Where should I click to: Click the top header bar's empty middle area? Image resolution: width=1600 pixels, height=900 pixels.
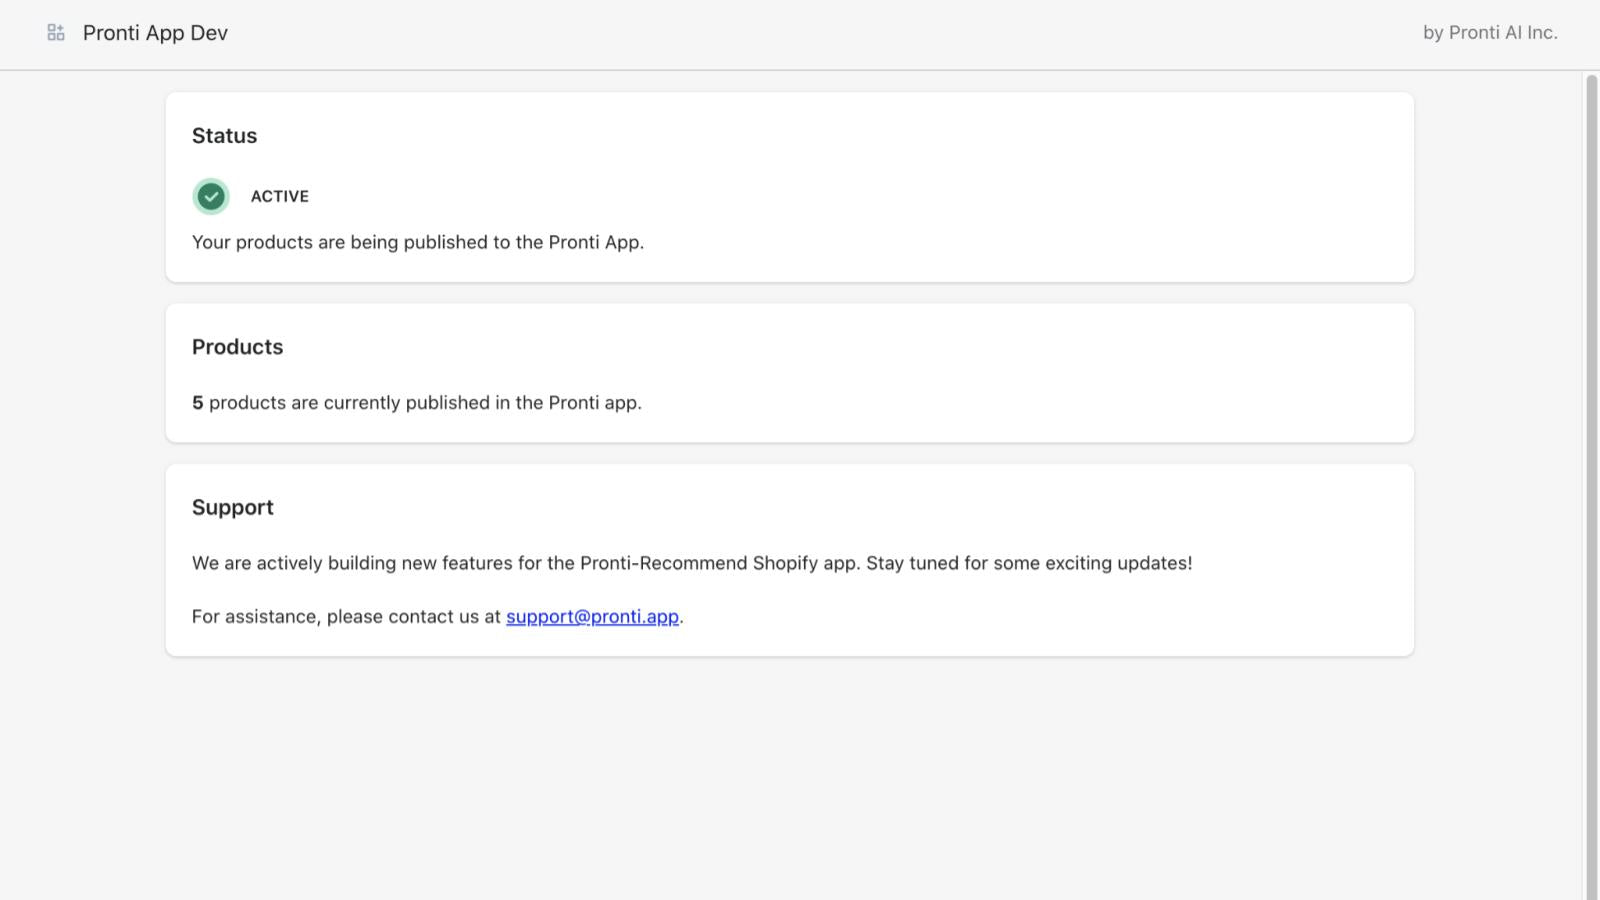coord(800,33)
